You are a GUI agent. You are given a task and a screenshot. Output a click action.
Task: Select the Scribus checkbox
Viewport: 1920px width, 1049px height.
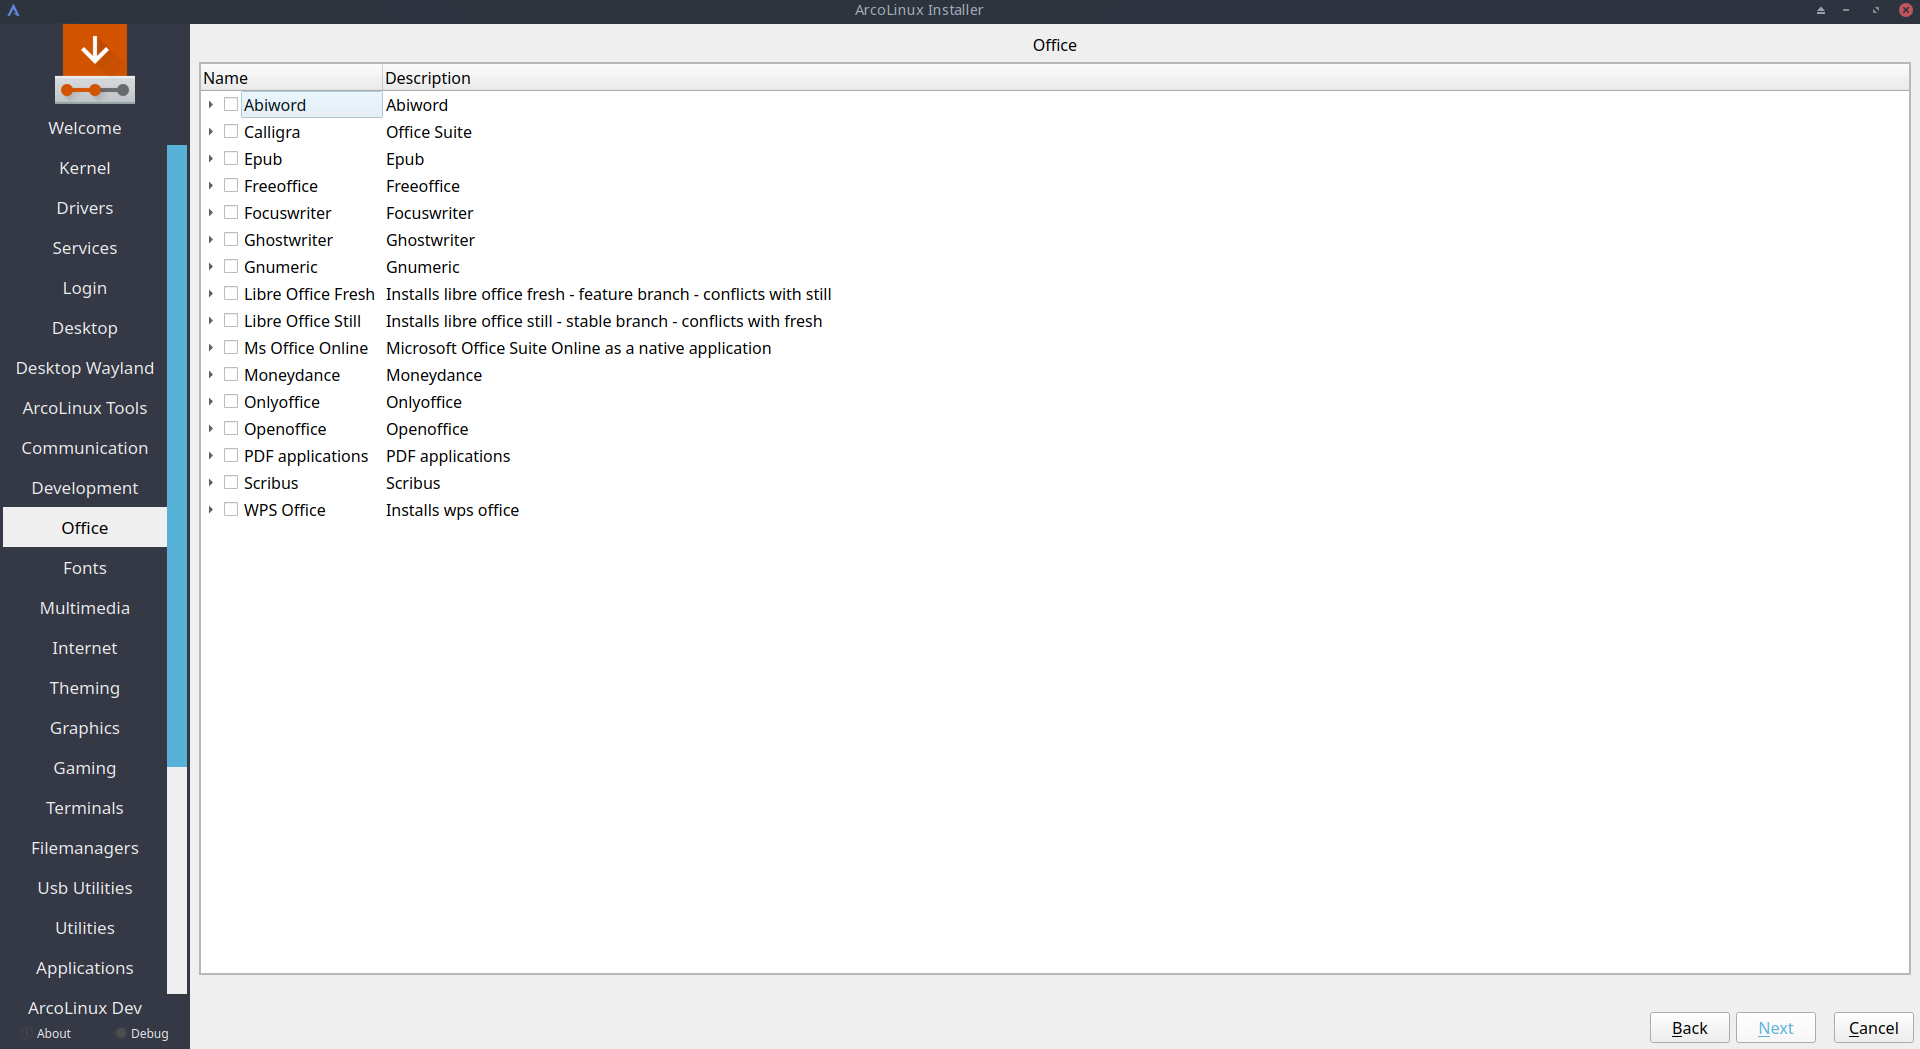tap(231, 483)
